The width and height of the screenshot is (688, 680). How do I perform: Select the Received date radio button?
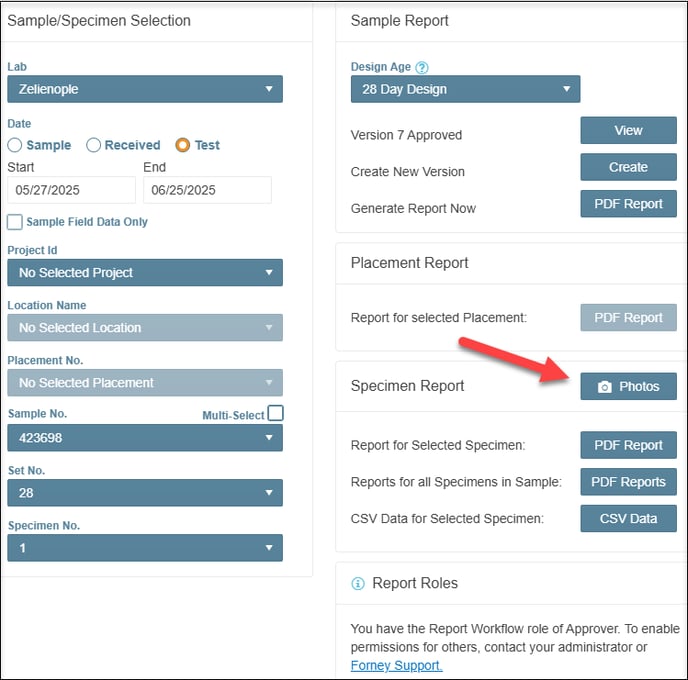[x=93, y=145]
